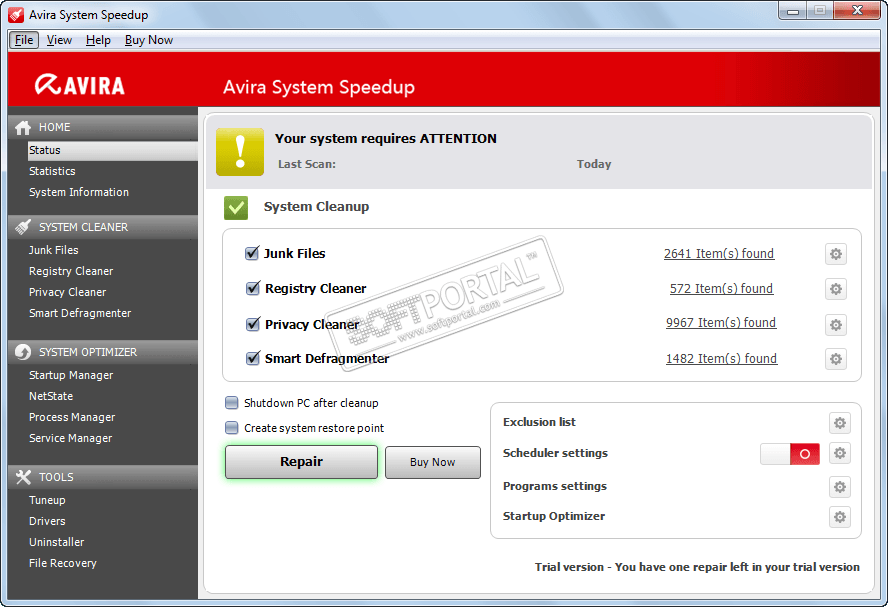Open Smart Defragmenter settings gear
Screen dimensions: 888x607
tap(836, 359)
